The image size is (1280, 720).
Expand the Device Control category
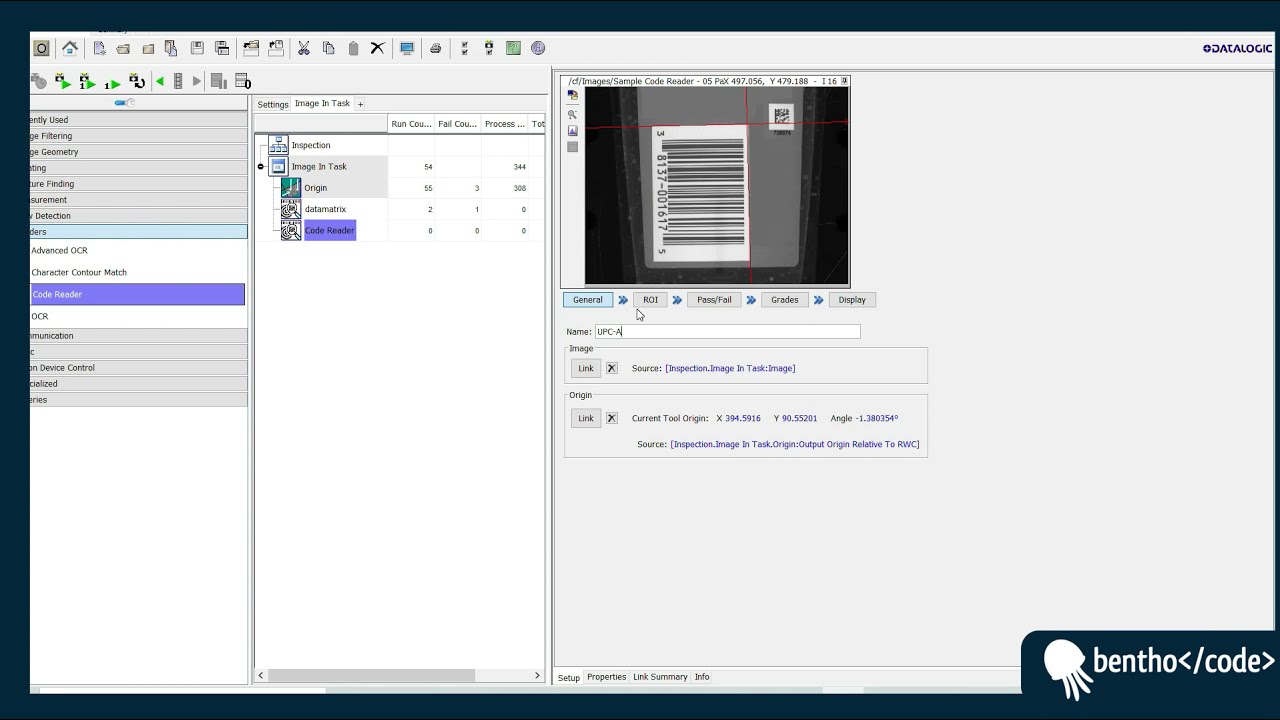[139, 368]
